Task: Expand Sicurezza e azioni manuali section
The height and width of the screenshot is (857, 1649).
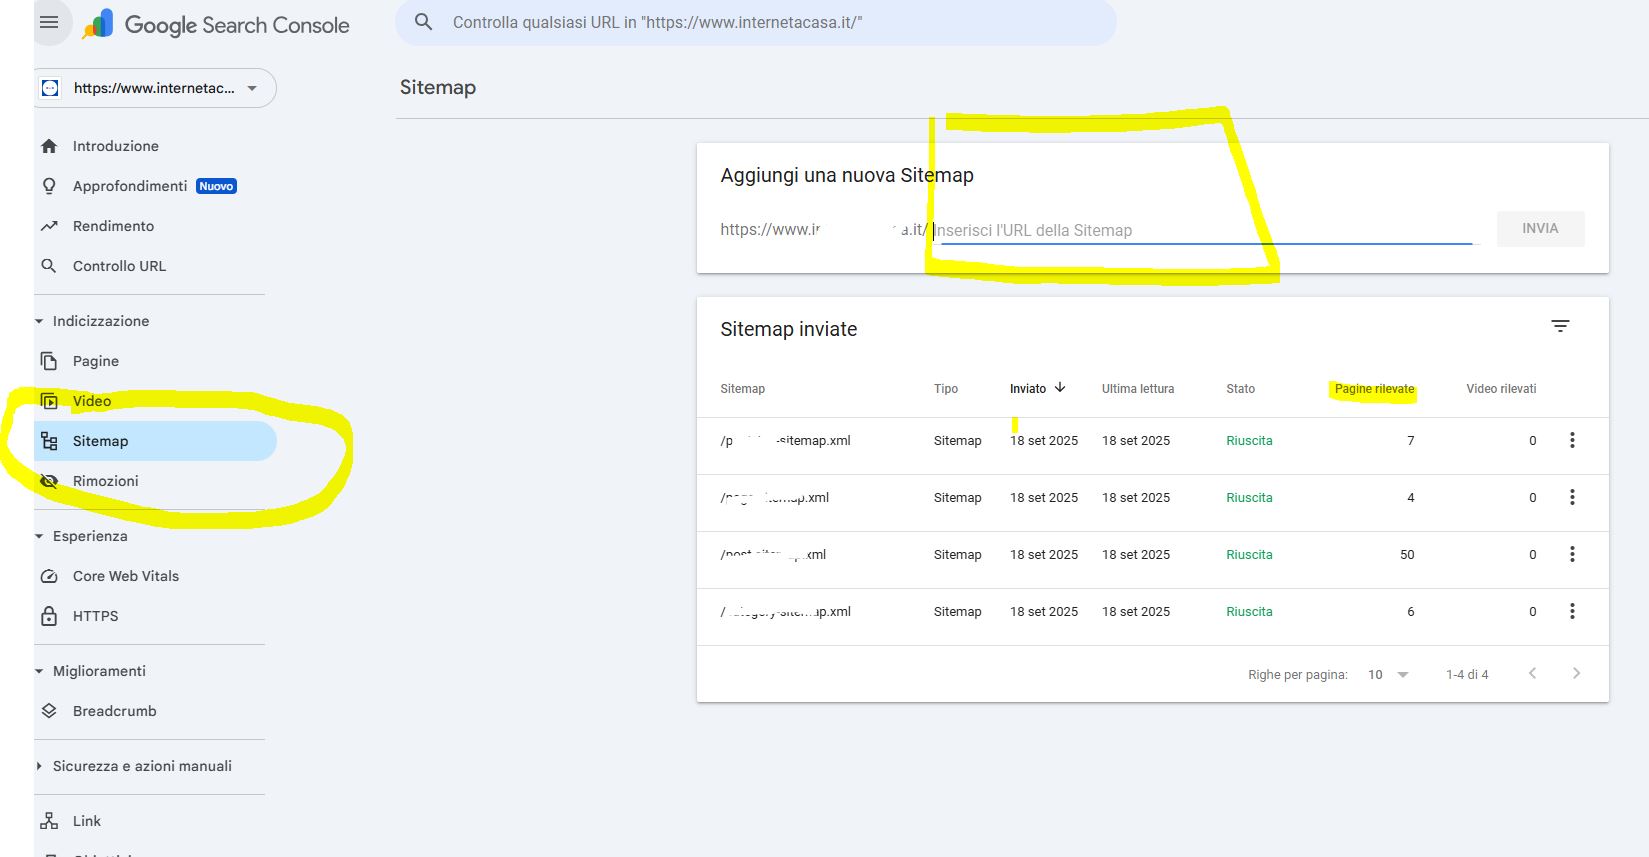Action: tap(133, 766)
